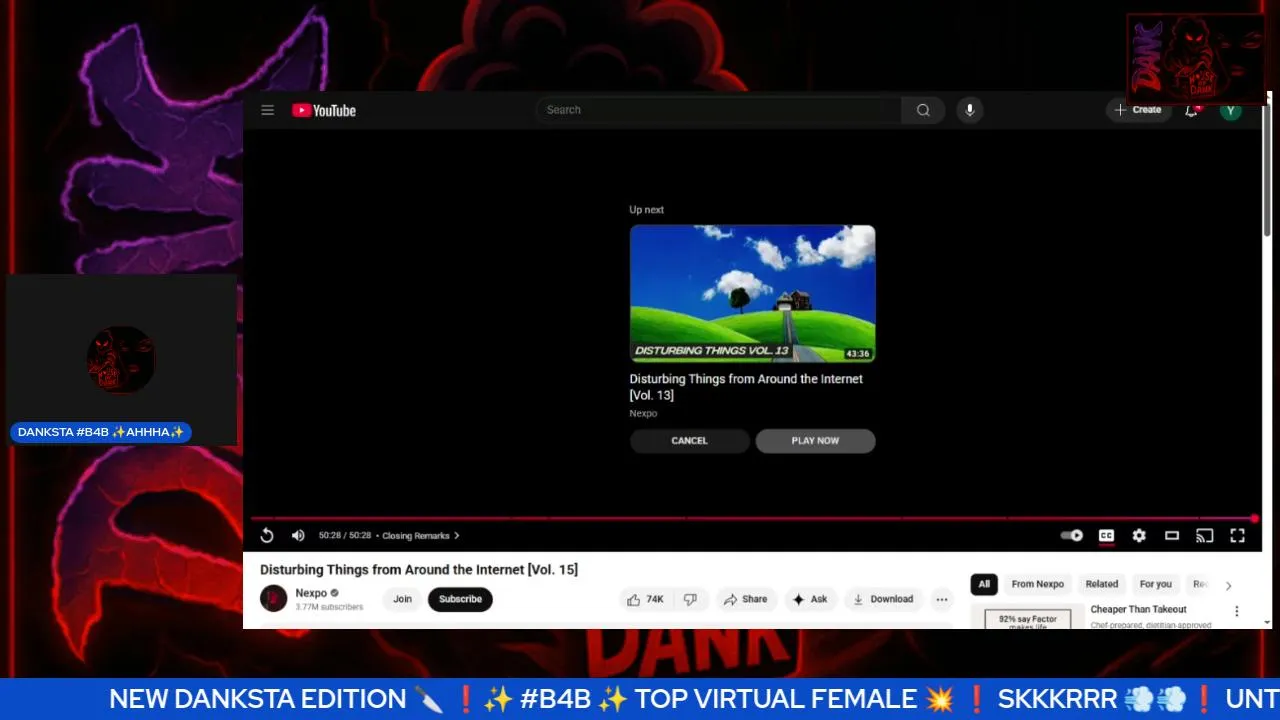
Task: Open Cheaper Than Takeout ad options menu
Action: click(x=1237, y=611)
